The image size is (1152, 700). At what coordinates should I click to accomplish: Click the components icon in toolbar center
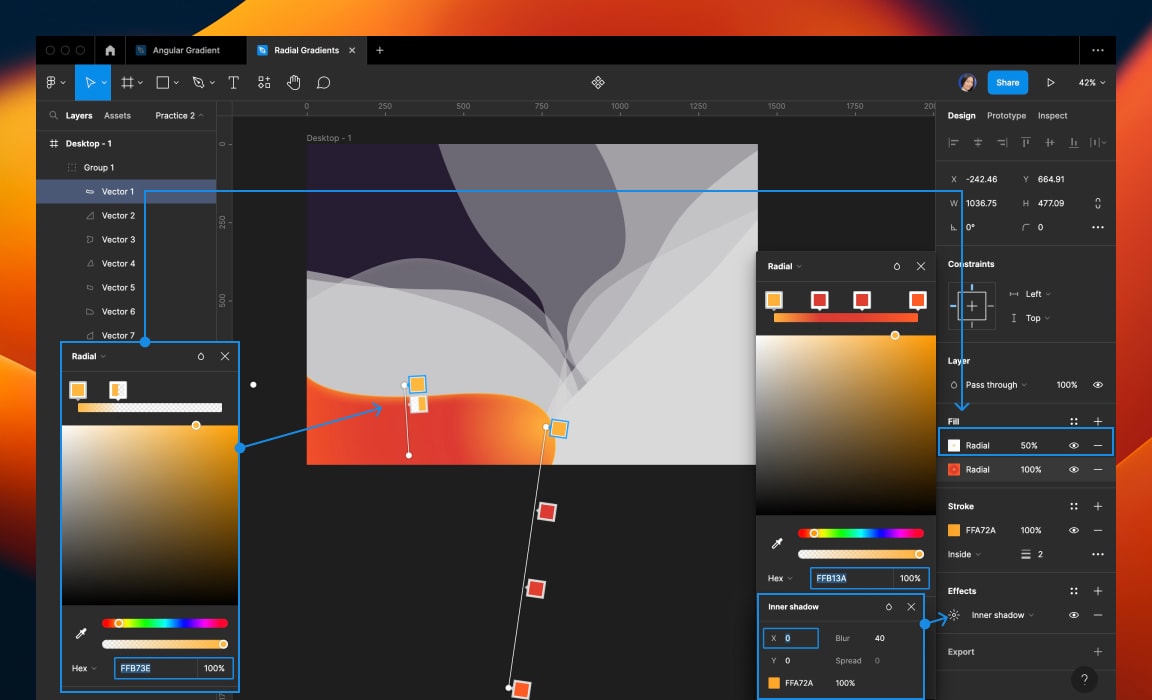tap(598, 82)
